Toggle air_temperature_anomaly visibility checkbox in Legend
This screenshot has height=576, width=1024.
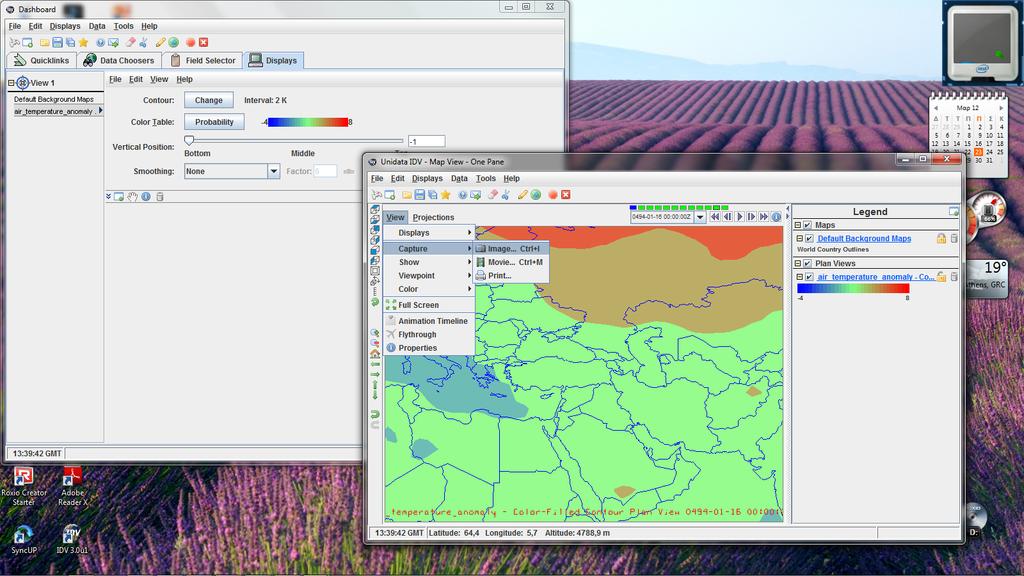coord(809,277)
